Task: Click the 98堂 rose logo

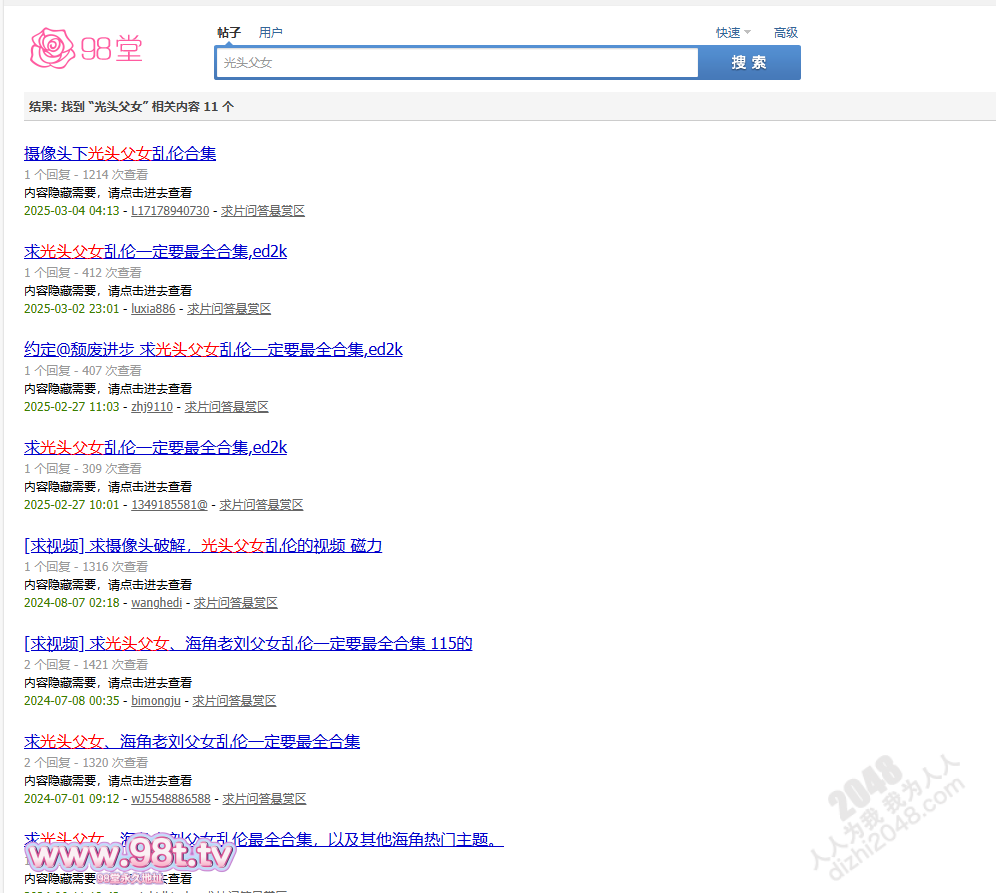Action: (86, 48)
